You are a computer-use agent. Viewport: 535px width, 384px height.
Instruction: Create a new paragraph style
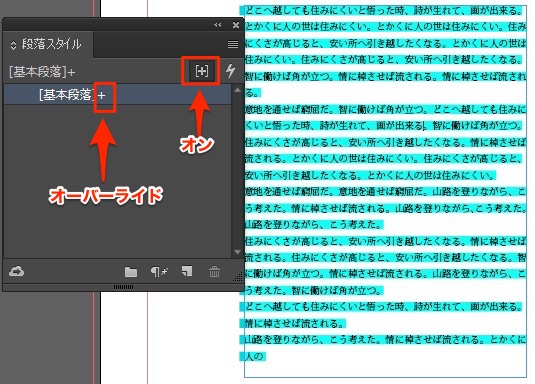point(187,271)
